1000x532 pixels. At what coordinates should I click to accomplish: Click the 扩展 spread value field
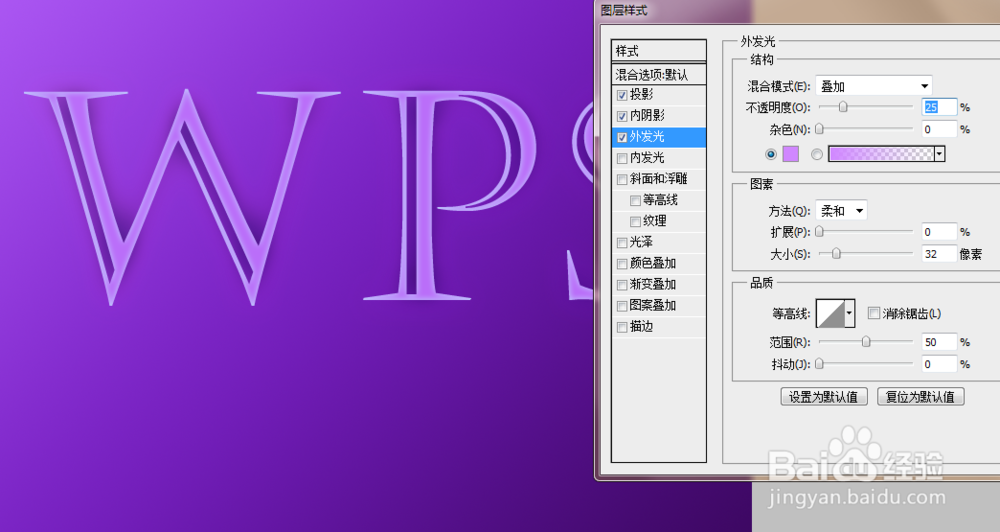coord(939,232)
